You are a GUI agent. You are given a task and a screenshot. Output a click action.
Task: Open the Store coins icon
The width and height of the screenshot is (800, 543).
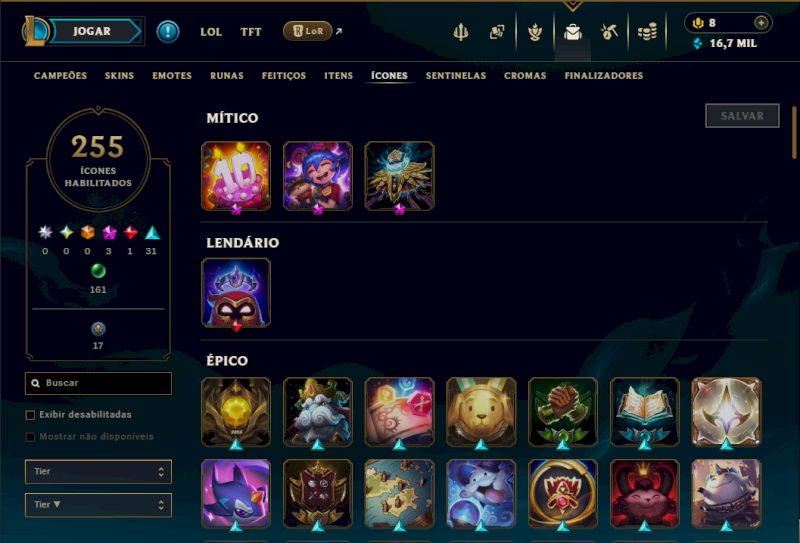click(x=647, y=32)
